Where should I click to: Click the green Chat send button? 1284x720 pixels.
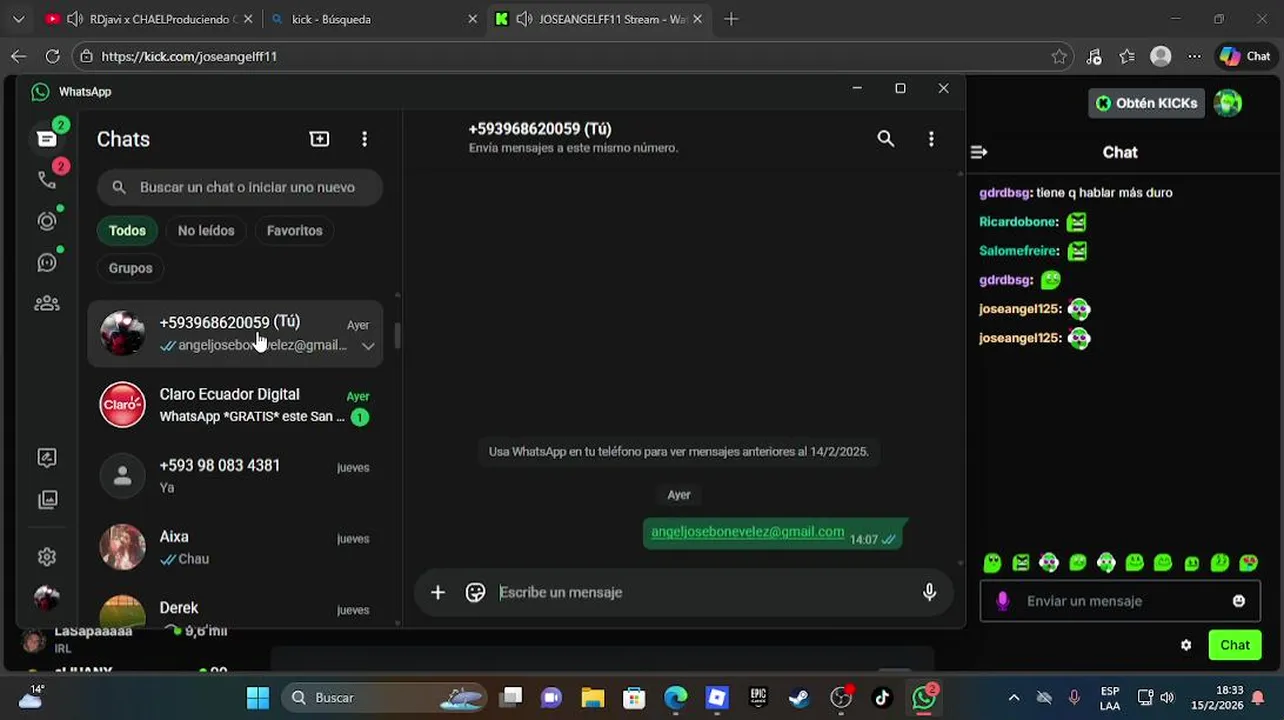1234,645
